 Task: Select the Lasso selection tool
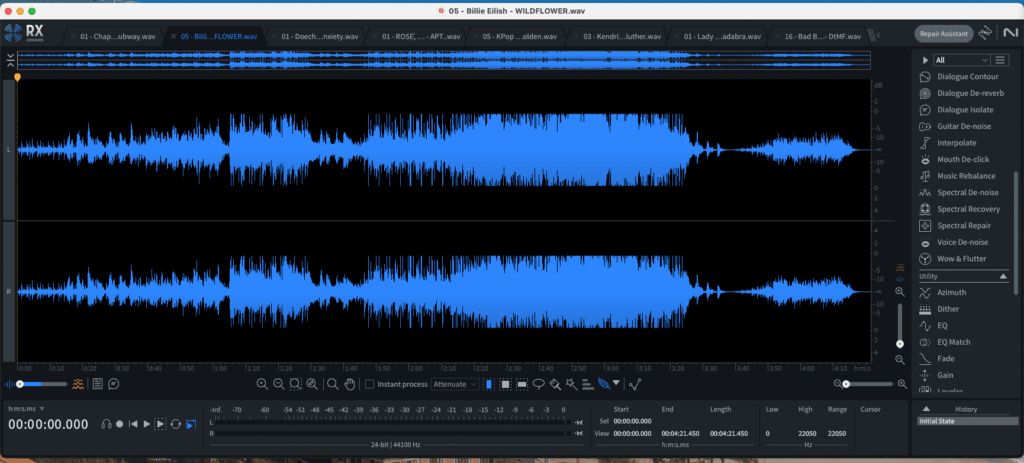point(539,384)
